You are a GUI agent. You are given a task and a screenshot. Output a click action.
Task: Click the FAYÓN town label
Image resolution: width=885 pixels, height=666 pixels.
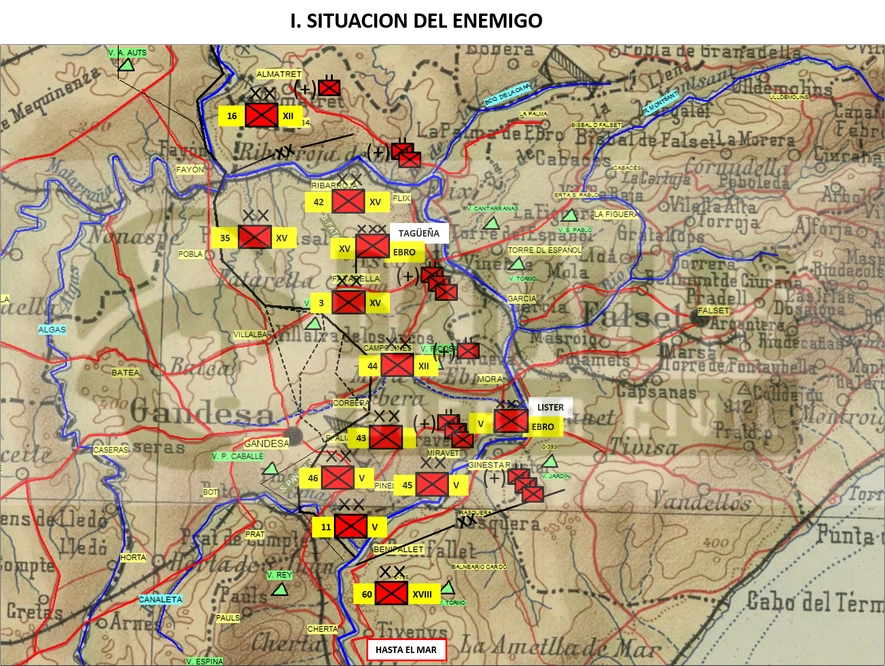pyautogui.click(x=190, y=169)
